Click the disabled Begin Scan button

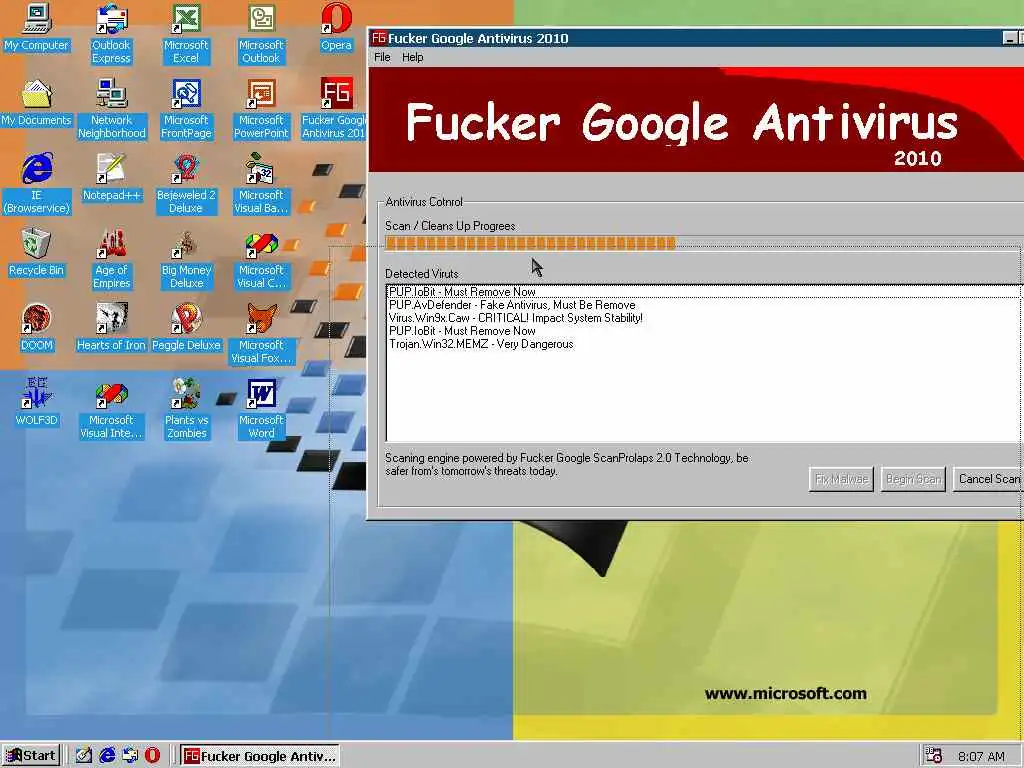[x=913, y=479]
